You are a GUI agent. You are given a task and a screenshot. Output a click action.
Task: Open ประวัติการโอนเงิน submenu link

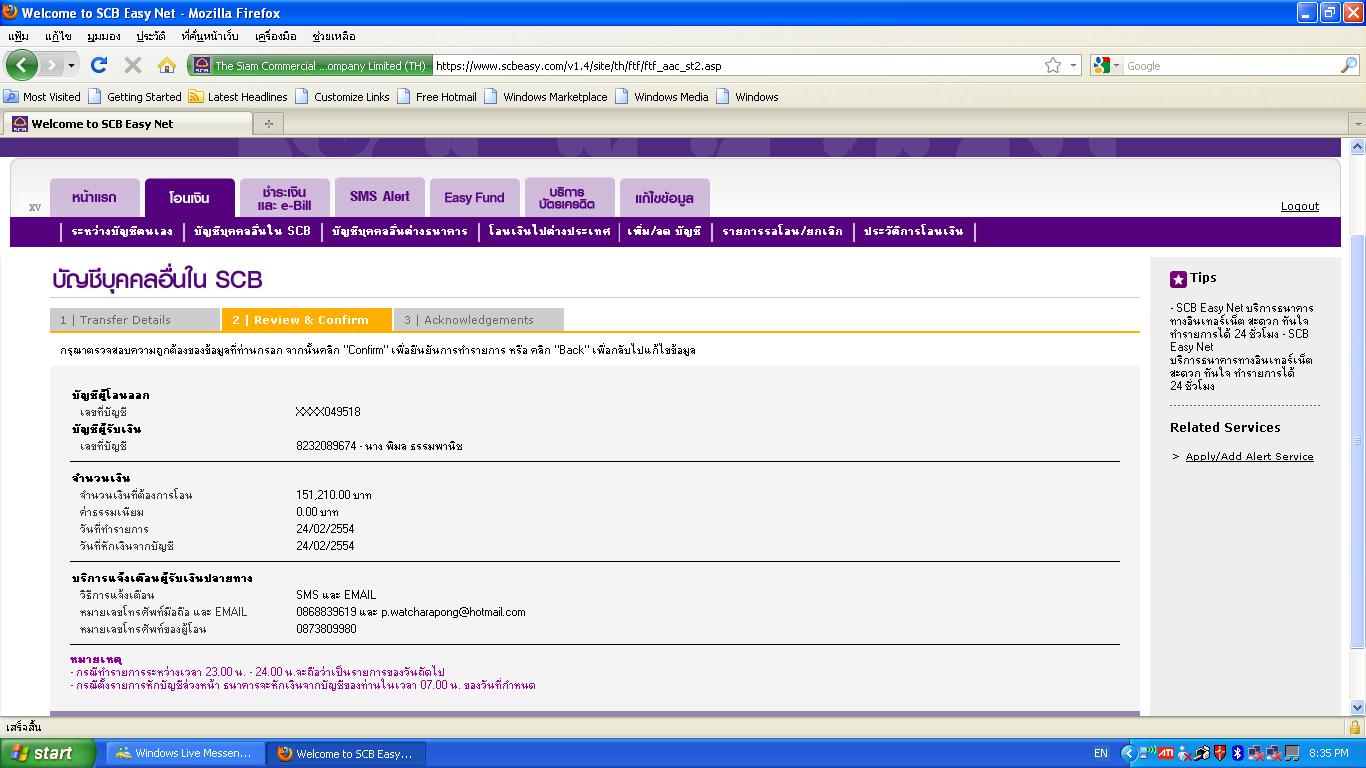(914, 231)
